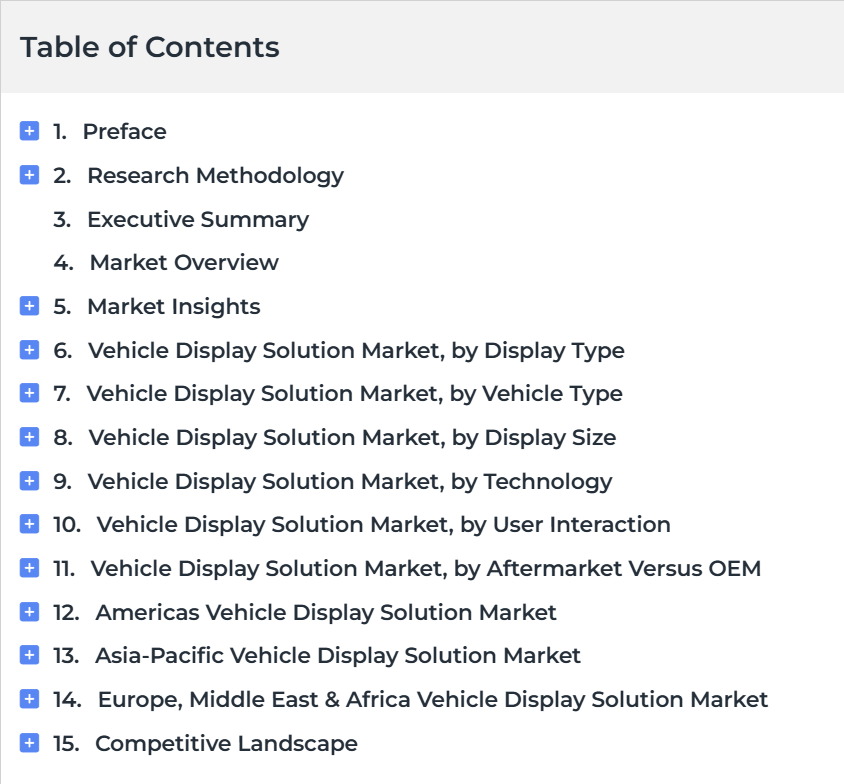Click plus icon beside Aftermarket Versus OEM
The height and width of the screenshot is (784, 844).
tap(29, 568)
